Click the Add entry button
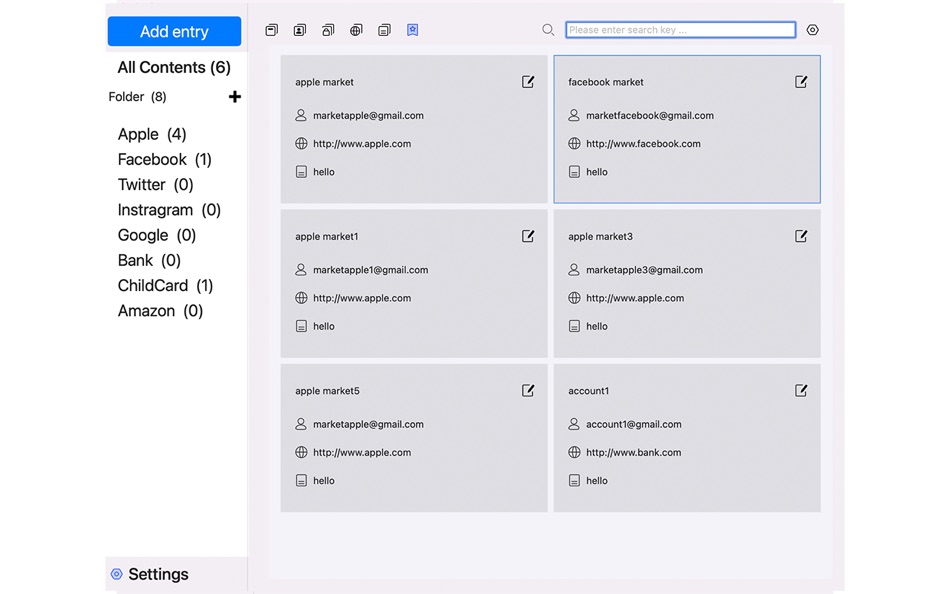The image size is (950, 594). click(x=174, y=32)
